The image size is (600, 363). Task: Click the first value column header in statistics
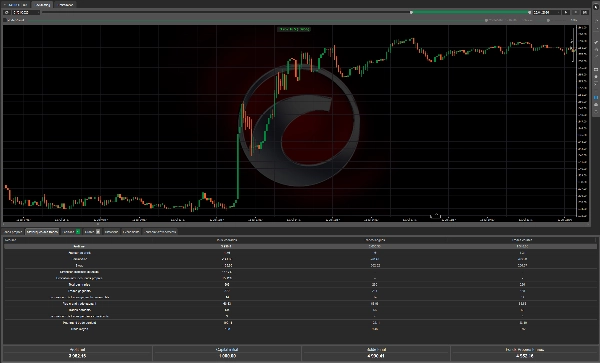(x=227, y=240)
